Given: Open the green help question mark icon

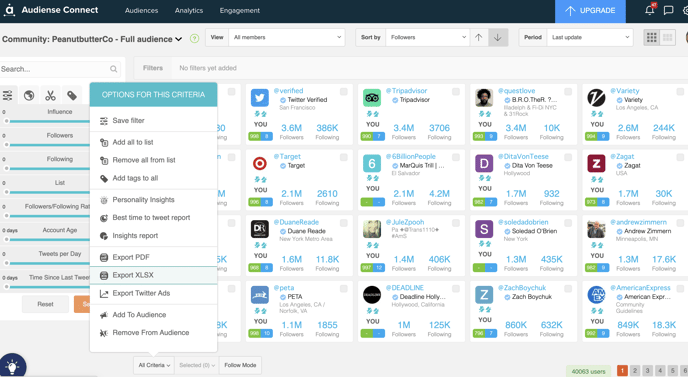Looking at the screenshot, I should (194, 39).
